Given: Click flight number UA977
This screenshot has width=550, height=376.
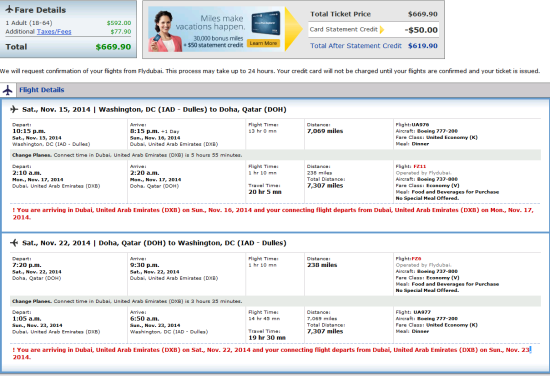Looking at the screenshot, I should tap(422, 312).
